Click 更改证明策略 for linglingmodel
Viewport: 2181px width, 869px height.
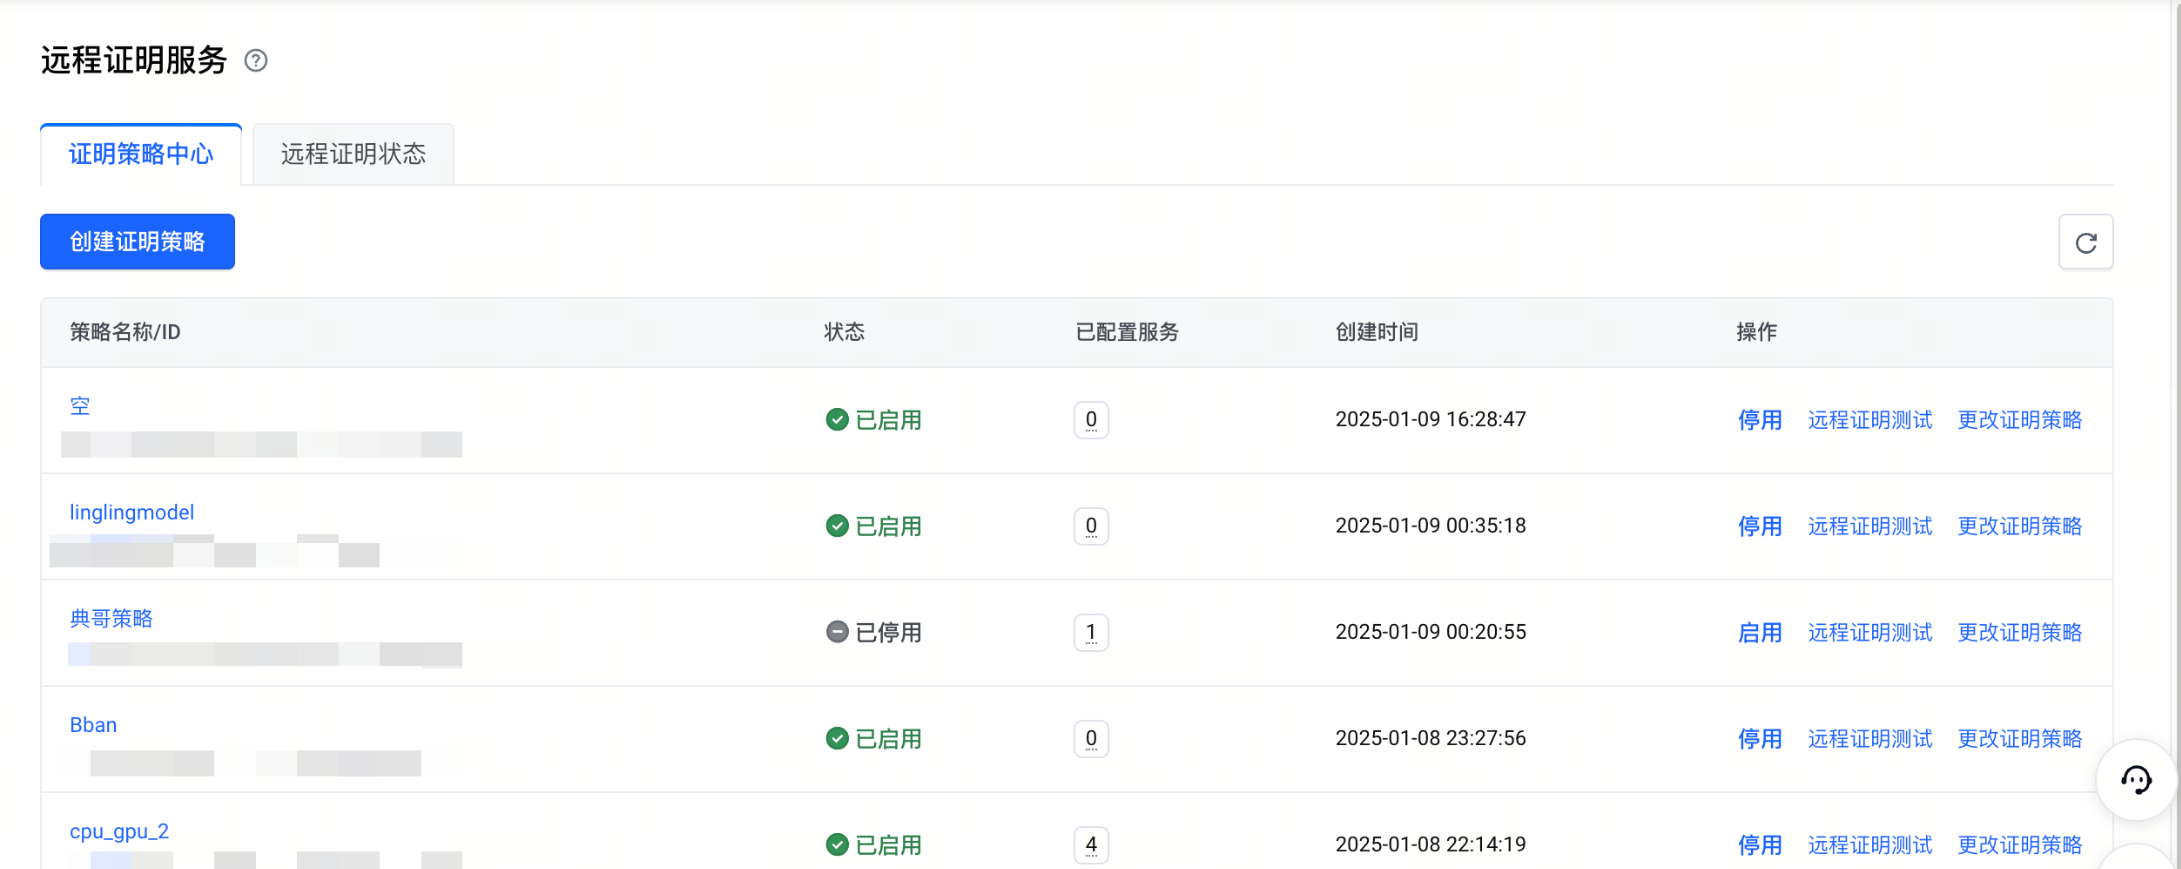(x=2020, y=526)
